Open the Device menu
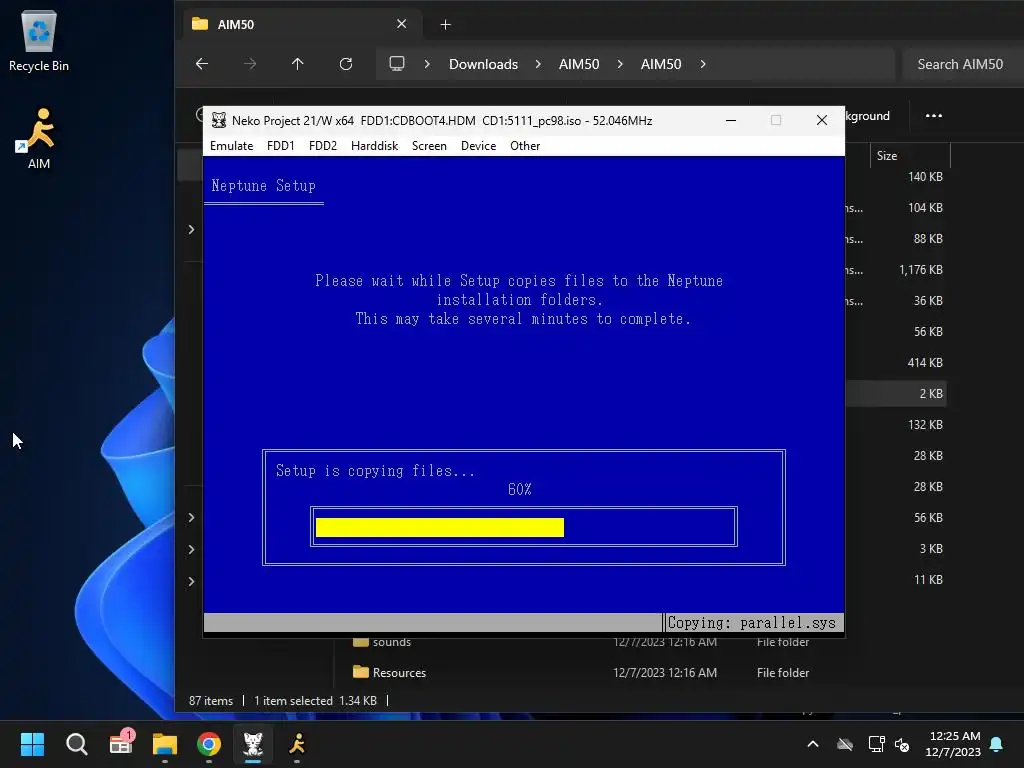1024x768 pixels. tap(478, 146)
